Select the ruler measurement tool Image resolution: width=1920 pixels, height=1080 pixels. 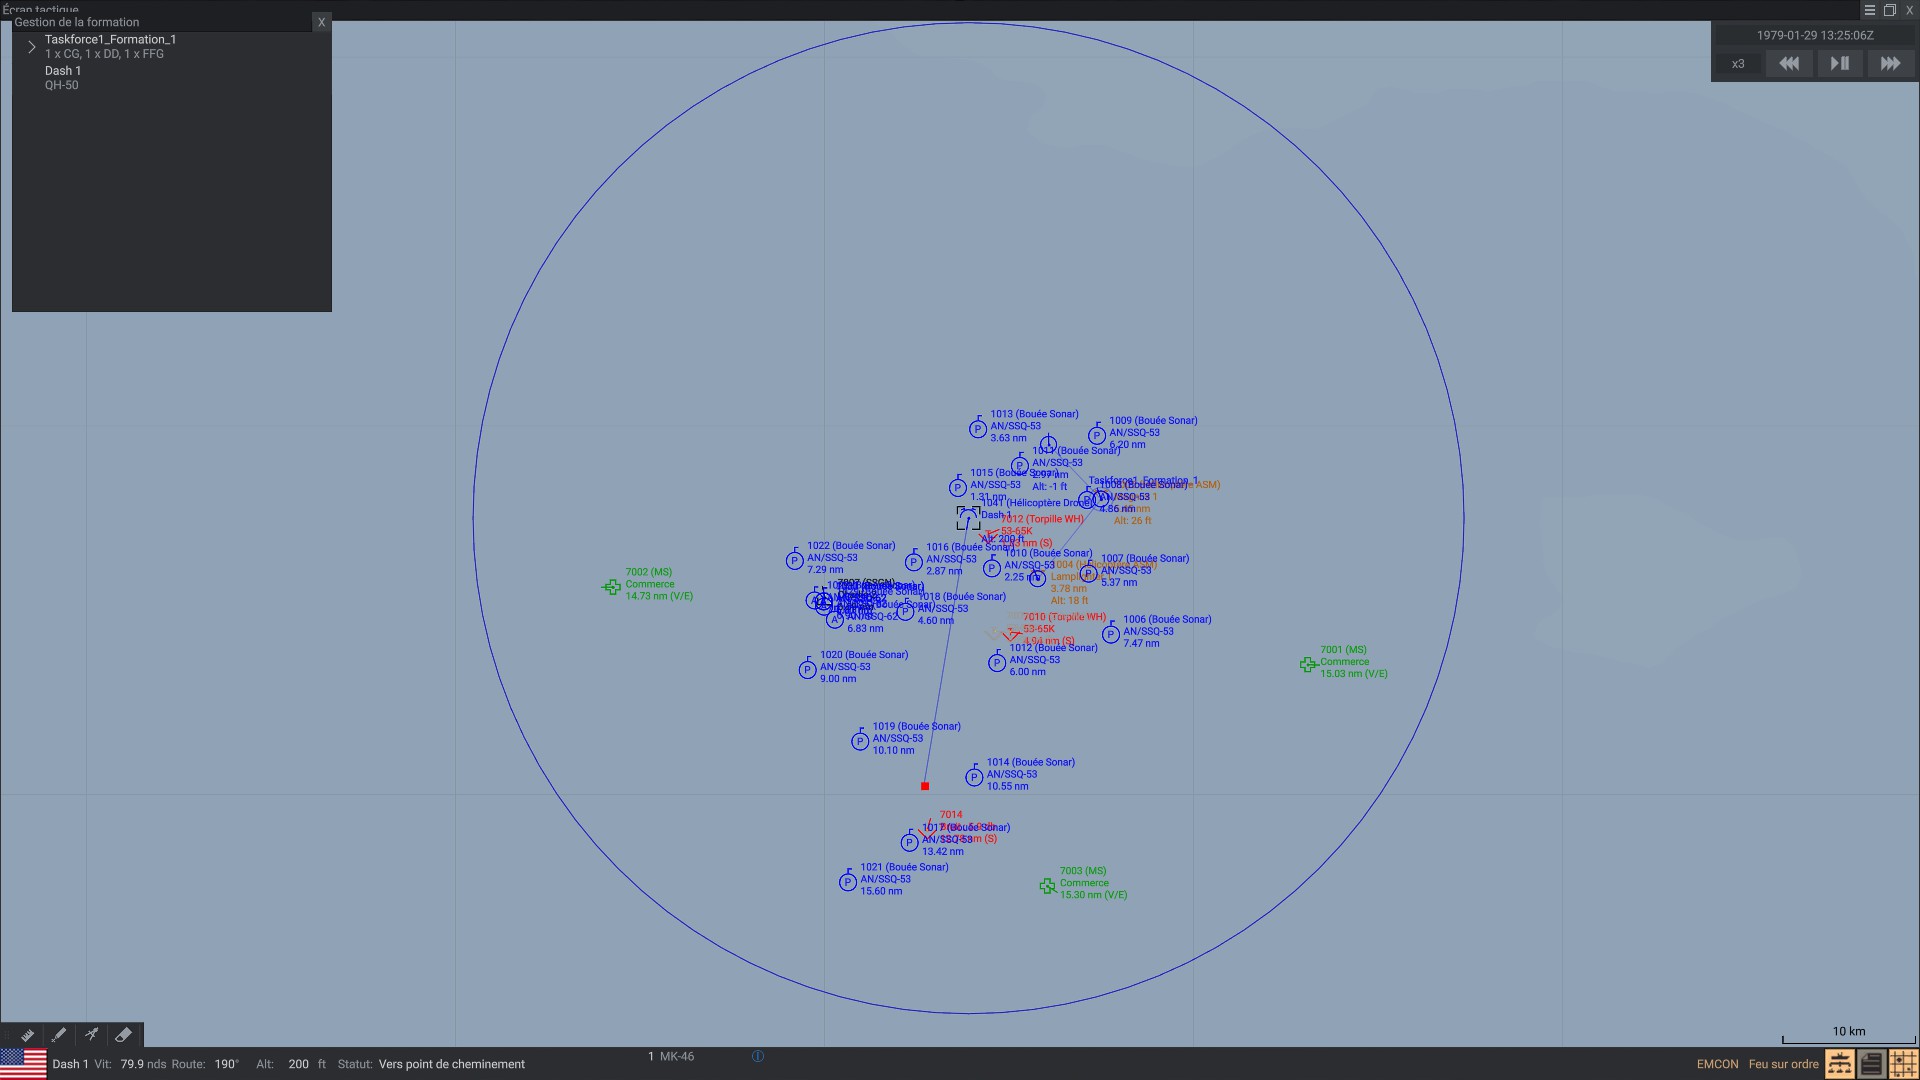point(27,1035)
